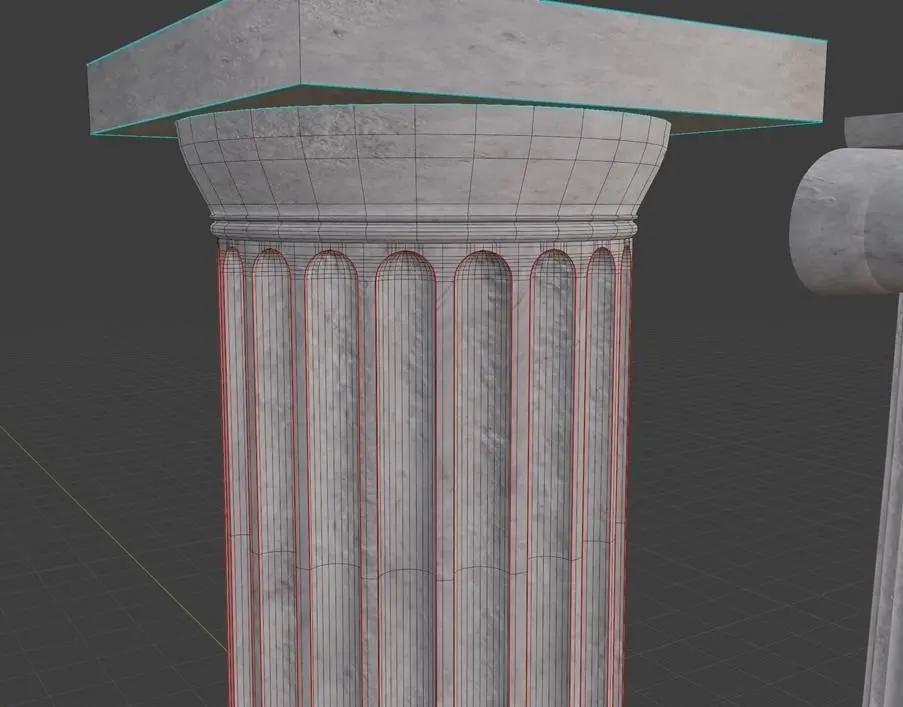Image resolution: width=903 pixels, height=707 pixels.
Task: Click the fluted column shaft with red edges
Action: tap(424, 475)
